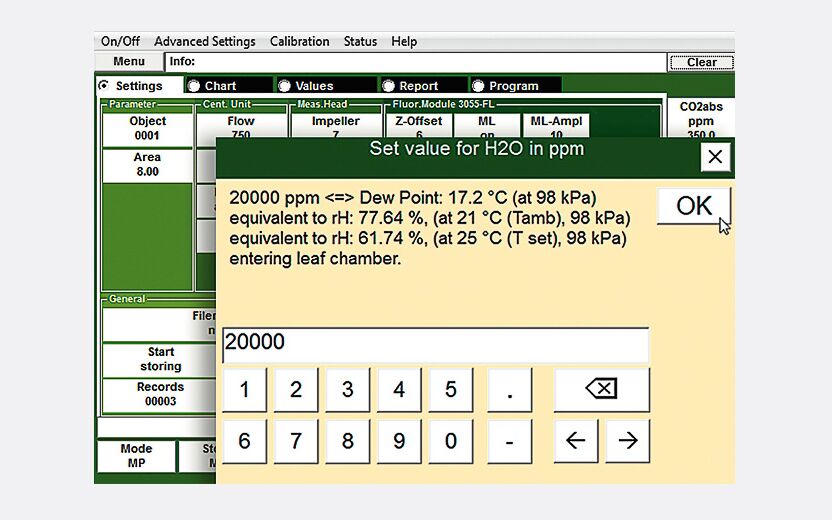Viewport: 832px width, 520px height.
Task: Click the rH 77.64 % text line
Action: 430,218
